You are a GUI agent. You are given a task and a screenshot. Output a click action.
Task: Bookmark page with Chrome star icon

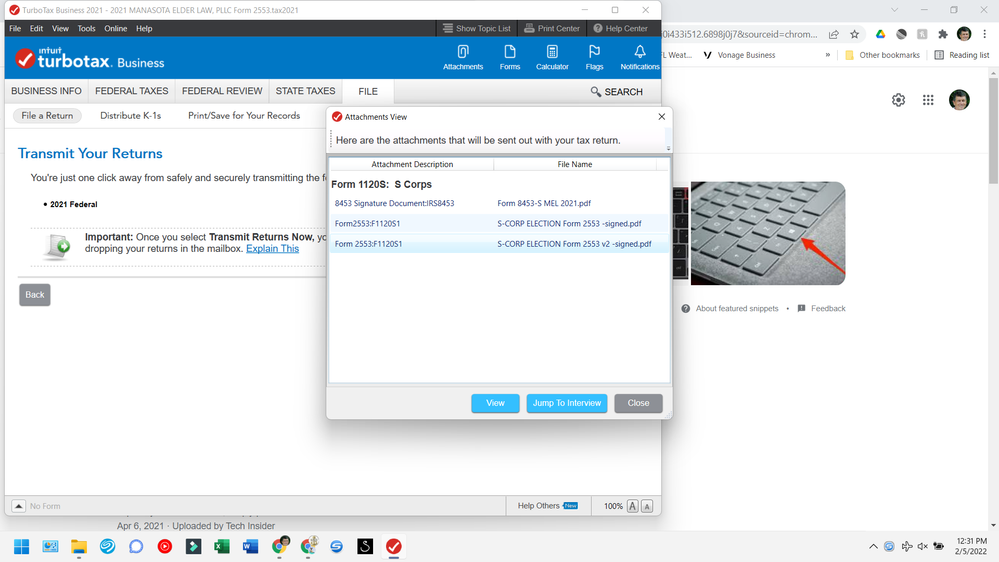click(854, 34)
